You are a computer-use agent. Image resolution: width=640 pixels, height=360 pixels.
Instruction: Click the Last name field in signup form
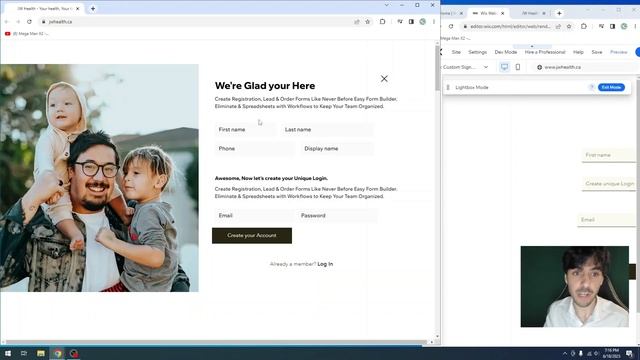point(327,129)
